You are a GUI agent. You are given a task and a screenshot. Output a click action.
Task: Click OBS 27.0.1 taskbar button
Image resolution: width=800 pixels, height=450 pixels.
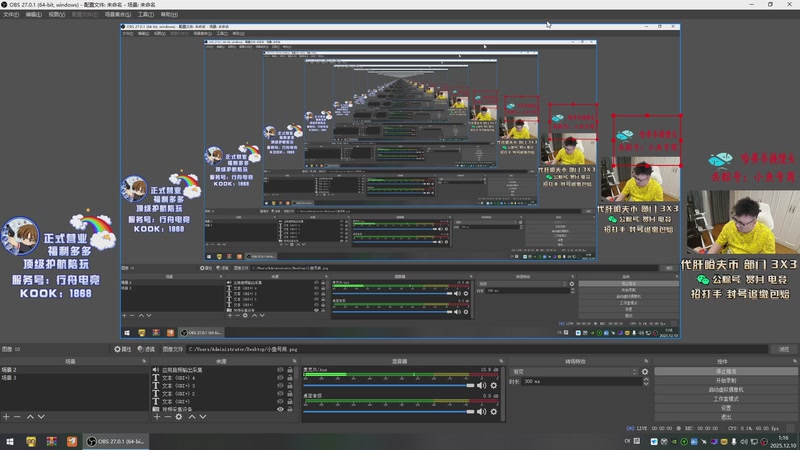[x=115, y=441]
